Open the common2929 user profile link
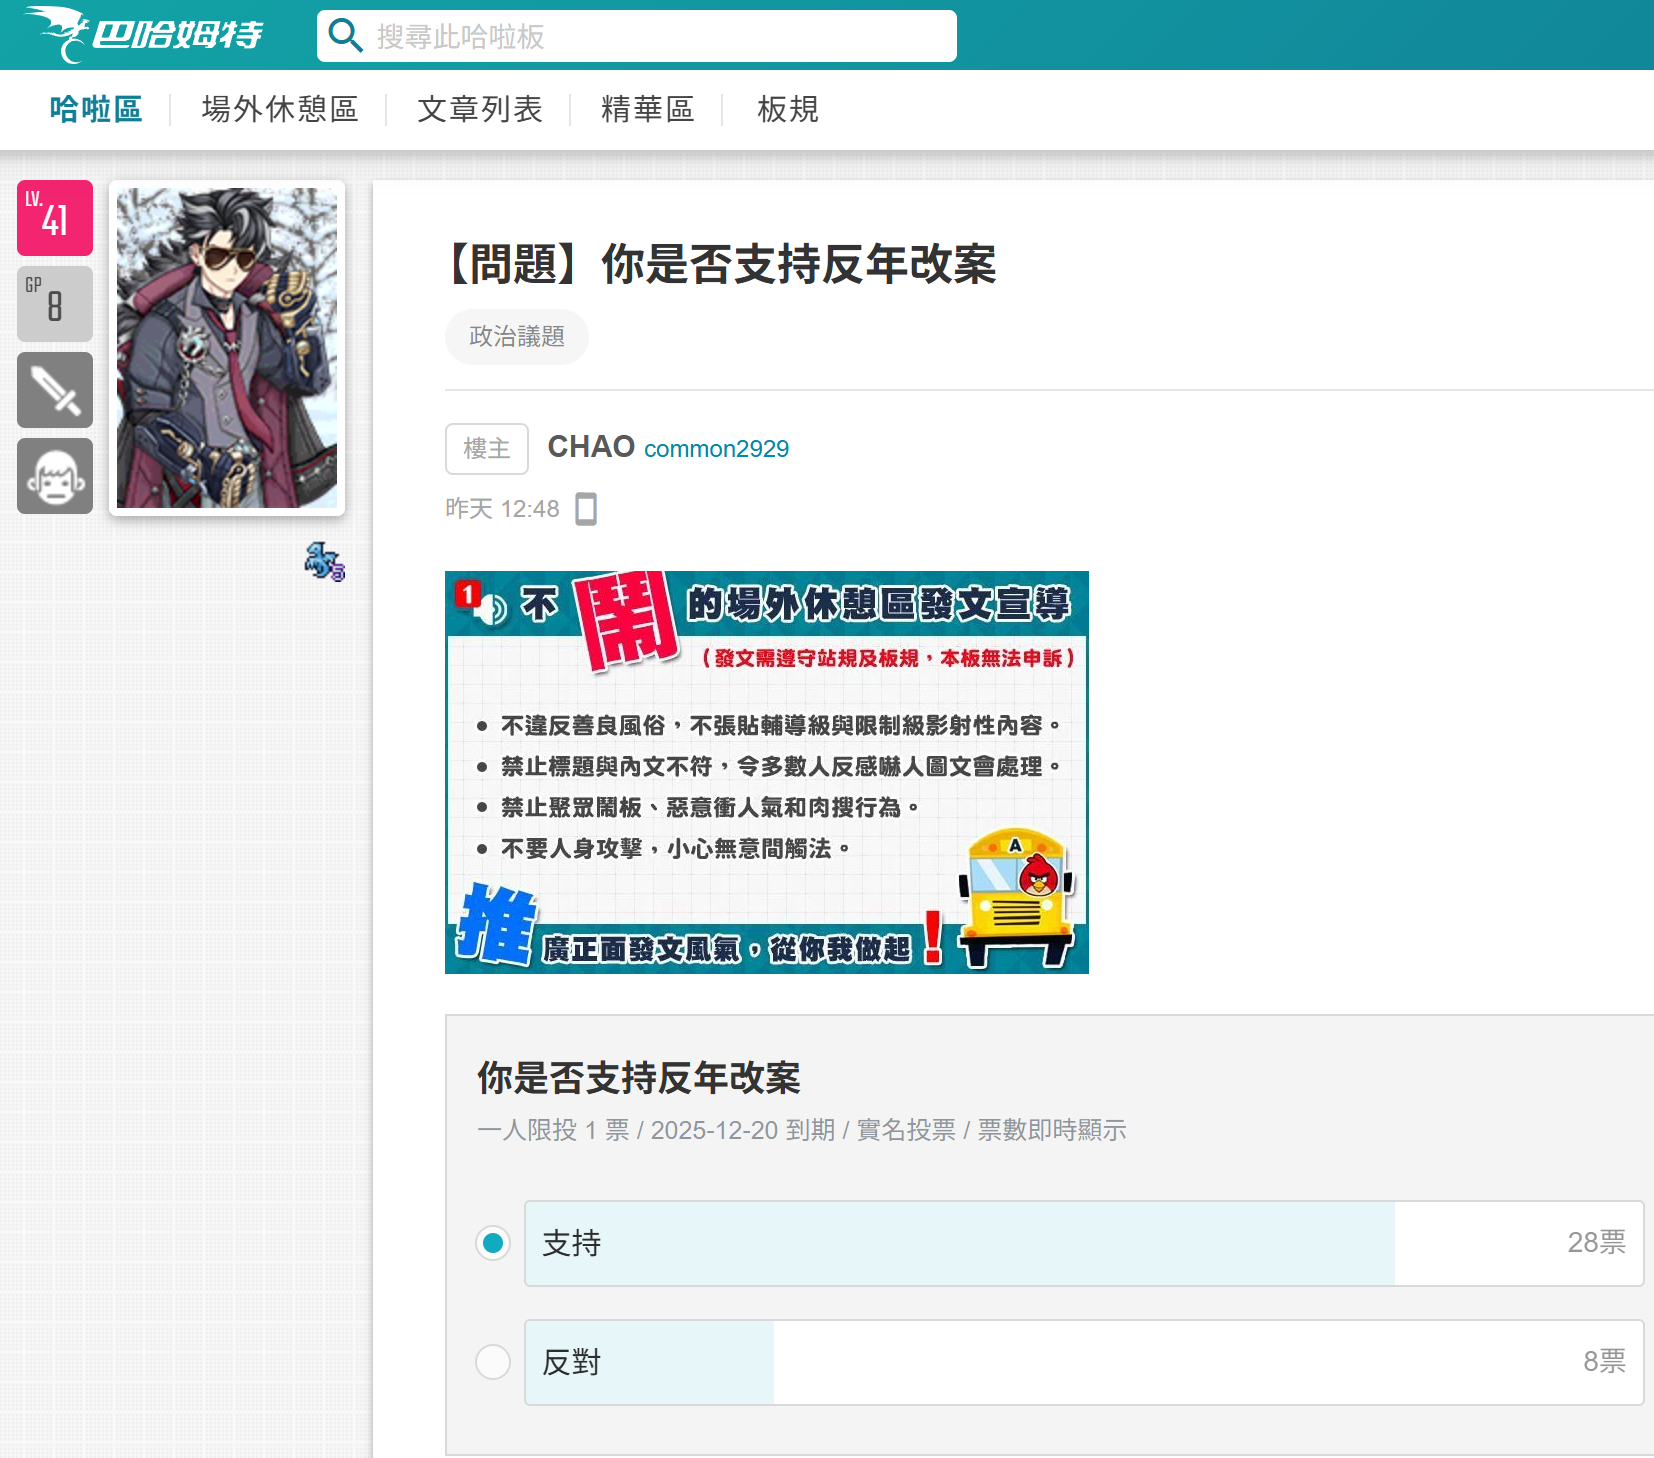1654x1458 pixels. click(x=716, y=449)
